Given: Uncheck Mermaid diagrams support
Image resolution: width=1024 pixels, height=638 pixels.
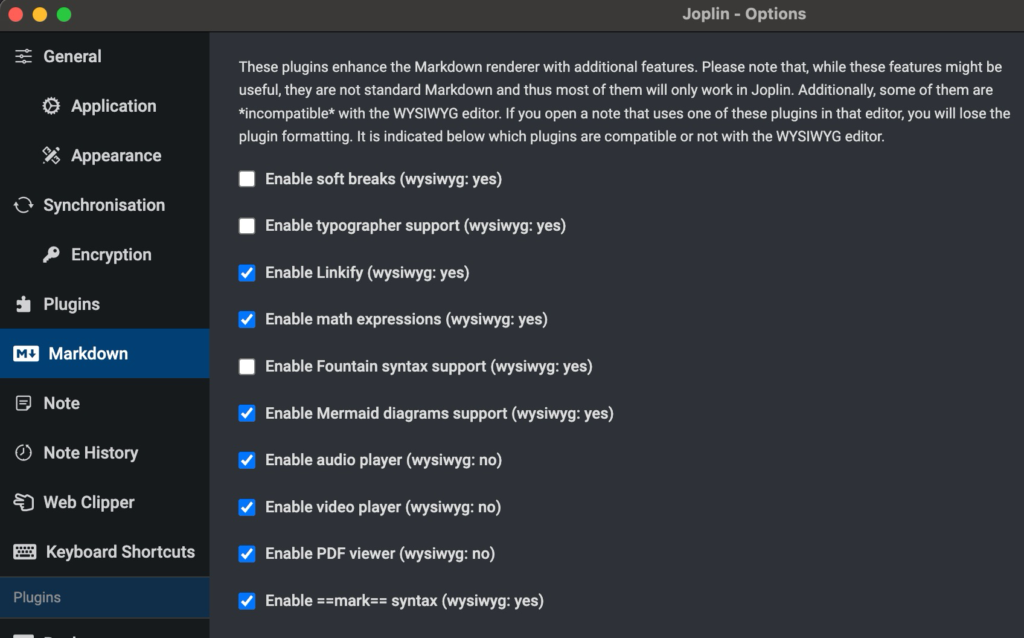Looking at the screenshot, I should [x=247, y=413].
